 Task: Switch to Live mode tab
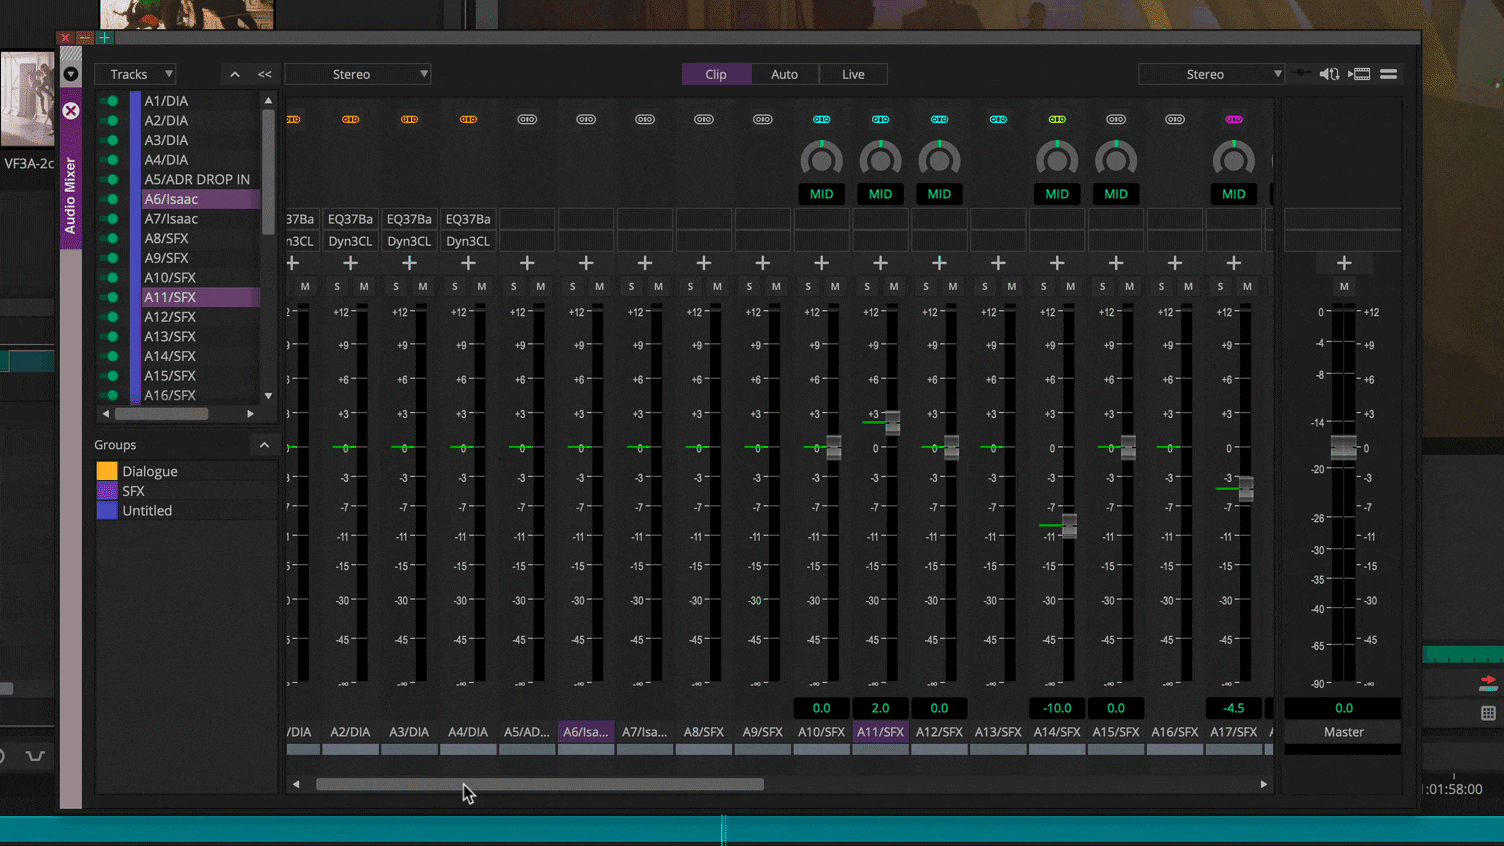point(853,74)
